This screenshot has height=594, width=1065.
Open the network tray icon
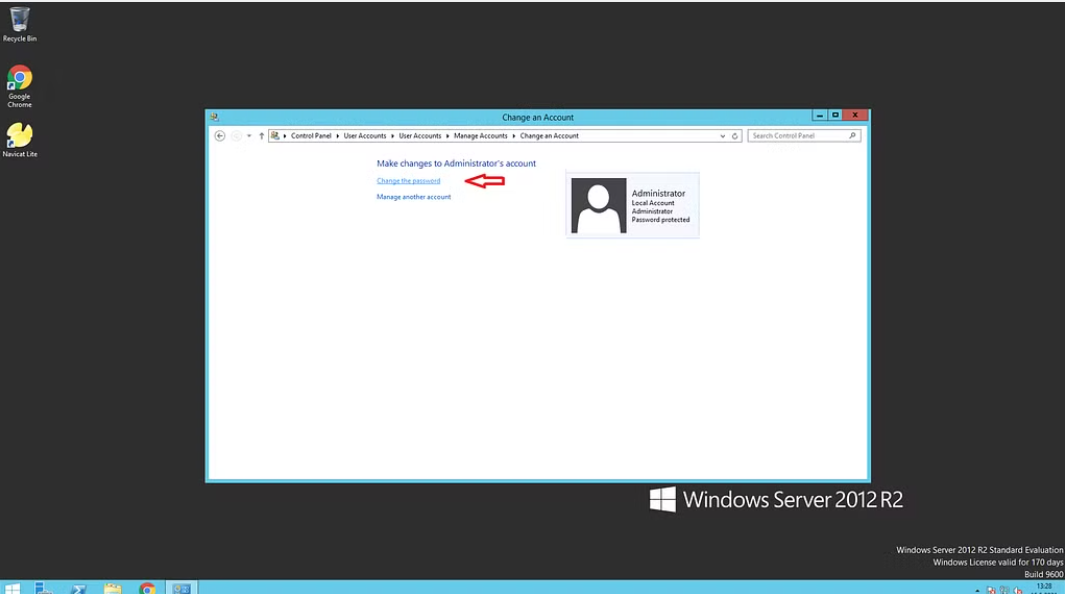[1004, 590]
